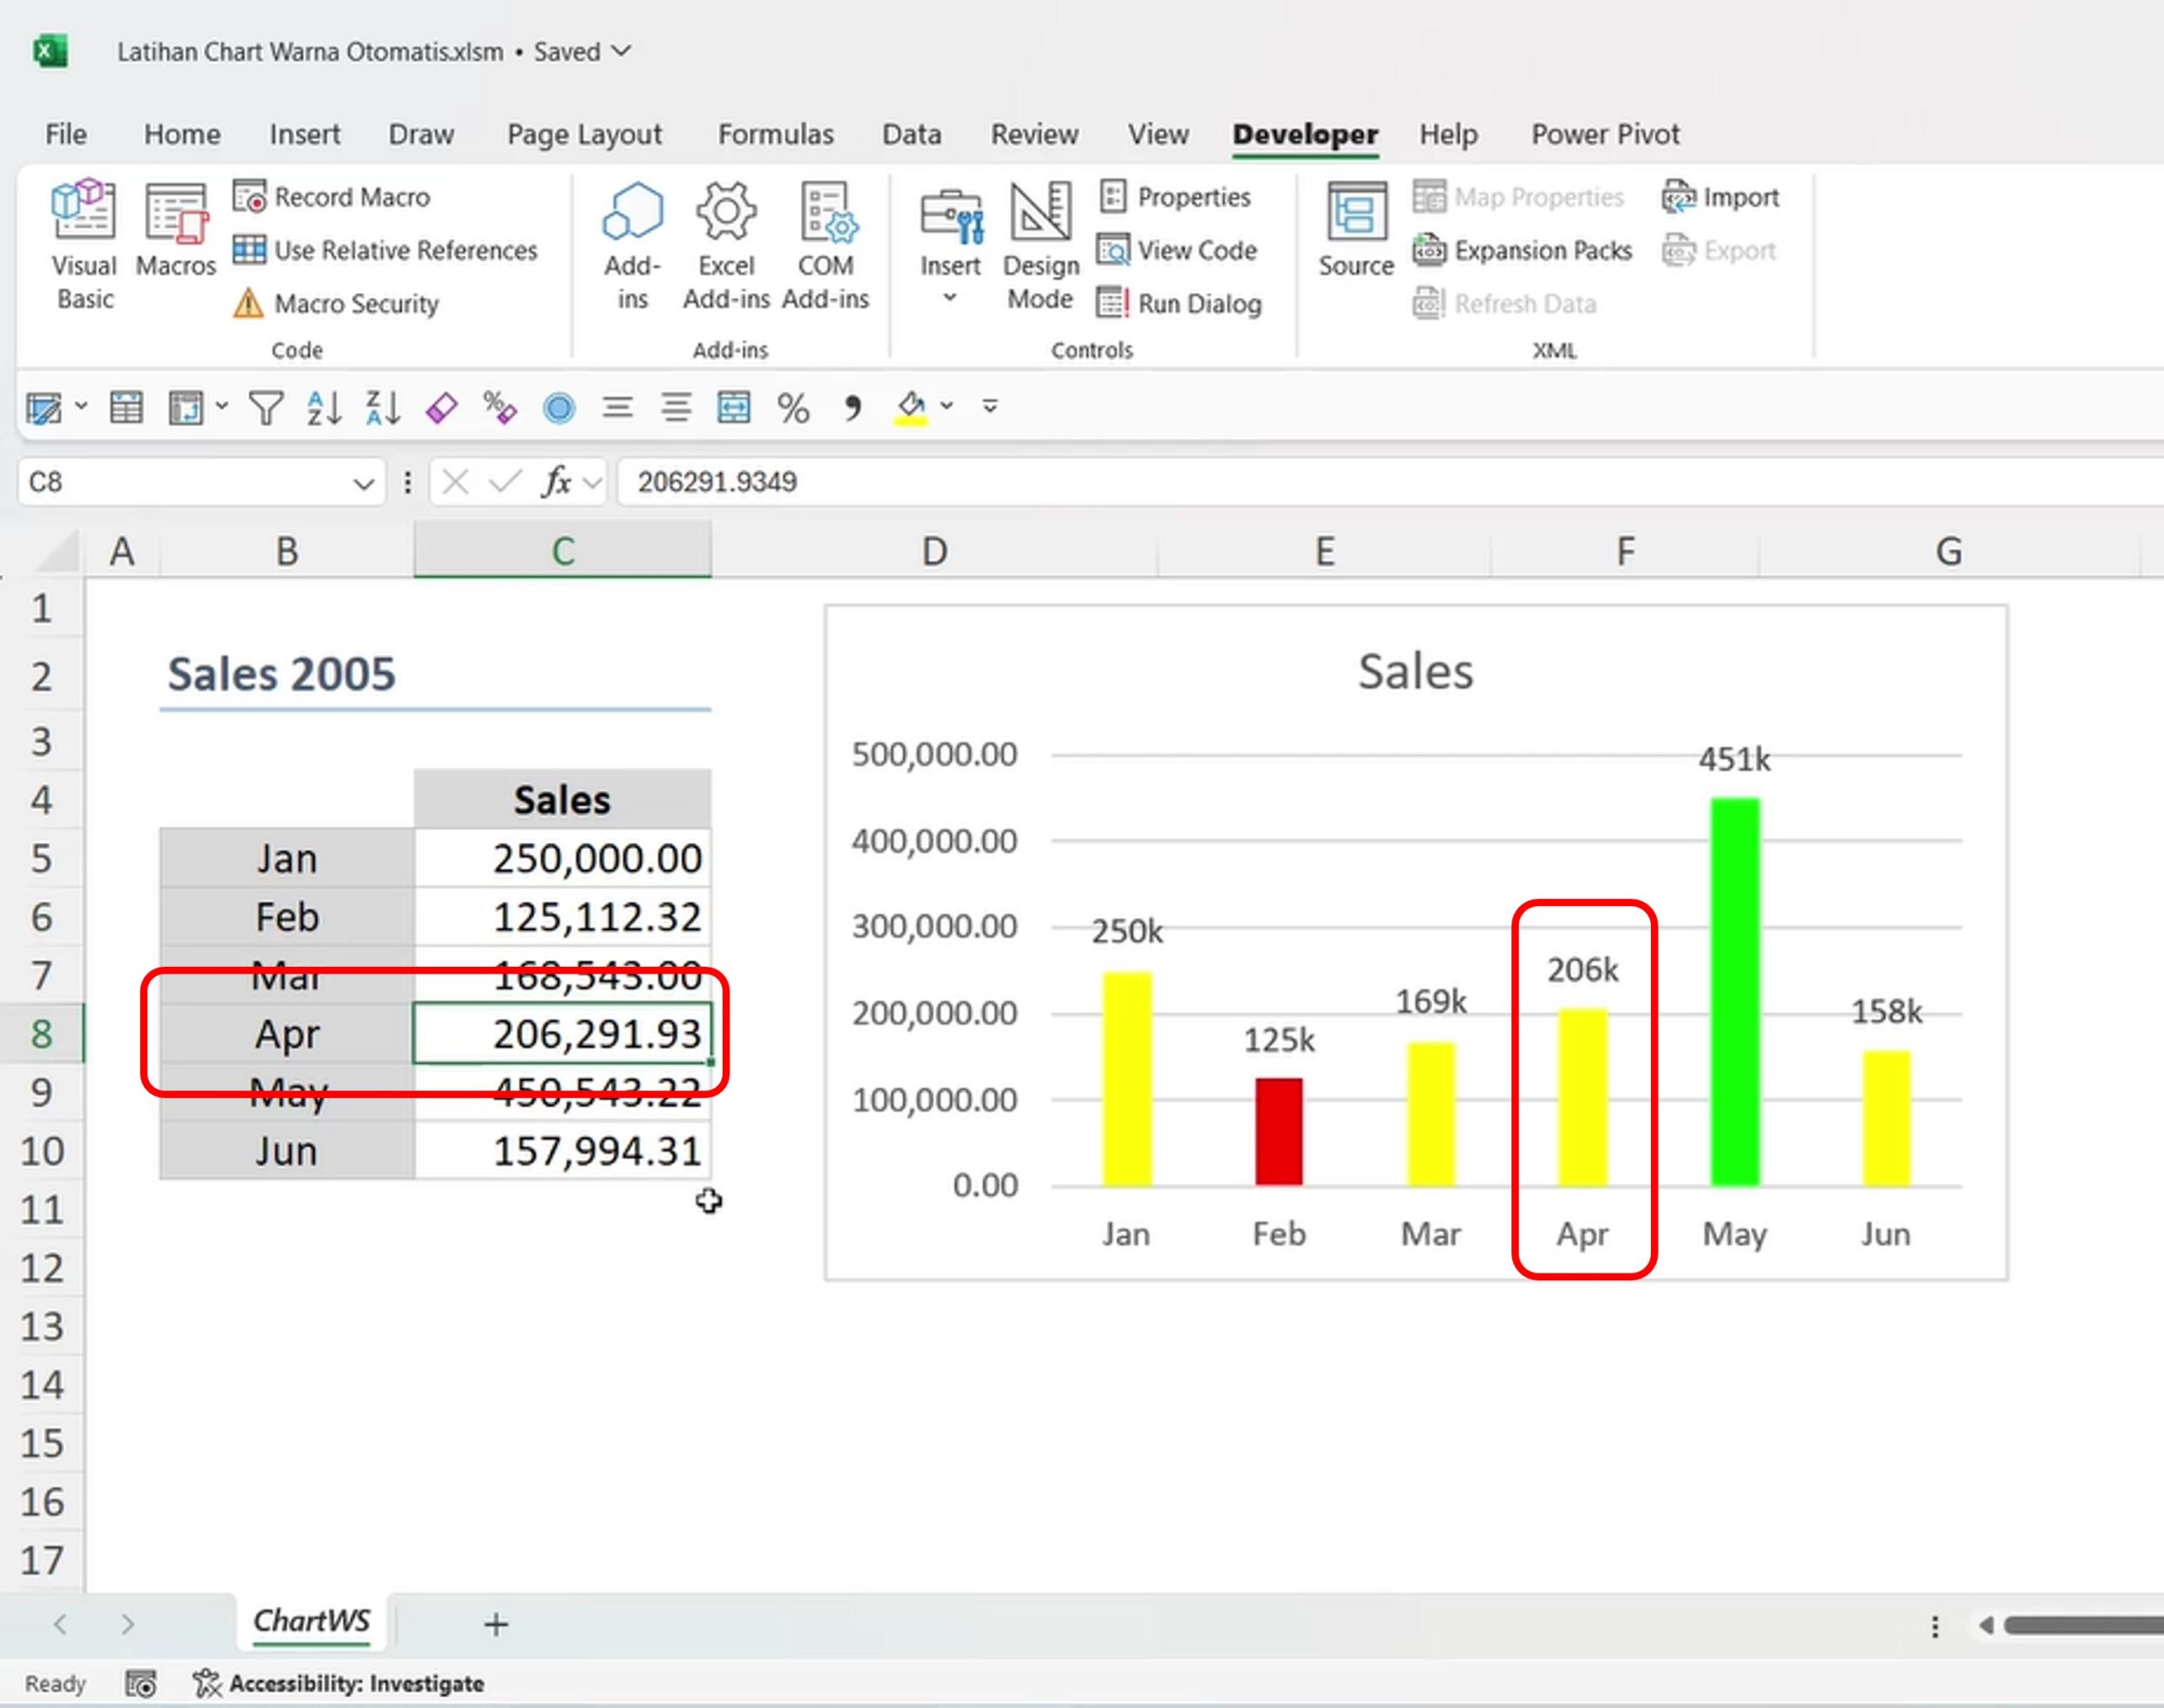Open the Visual Basic editor

coord(84,244)
